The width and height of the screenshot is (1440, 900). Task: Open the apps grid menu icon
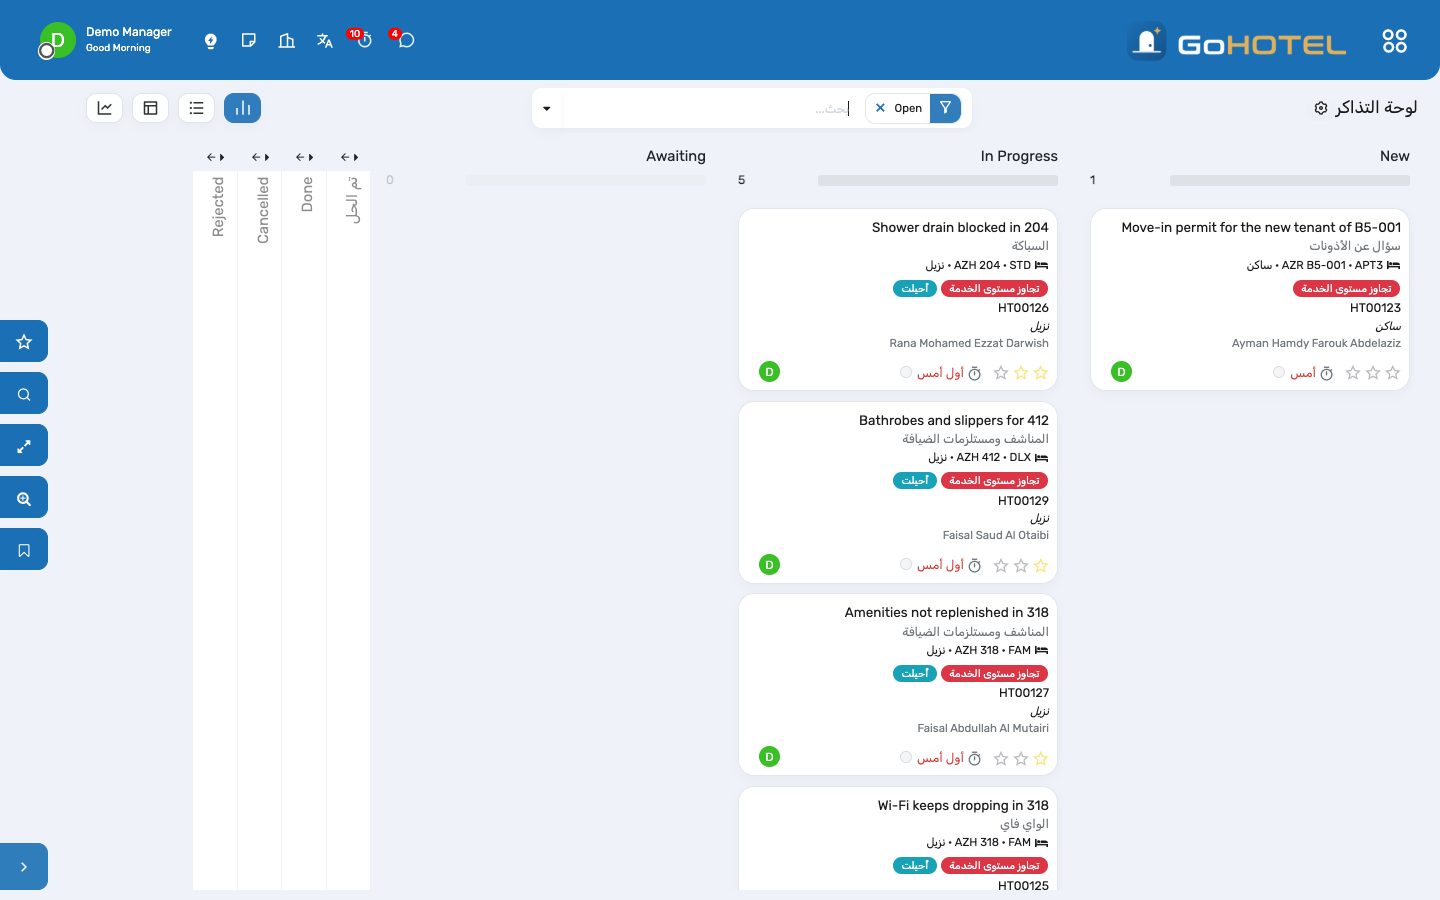(x=1394, y=41)
